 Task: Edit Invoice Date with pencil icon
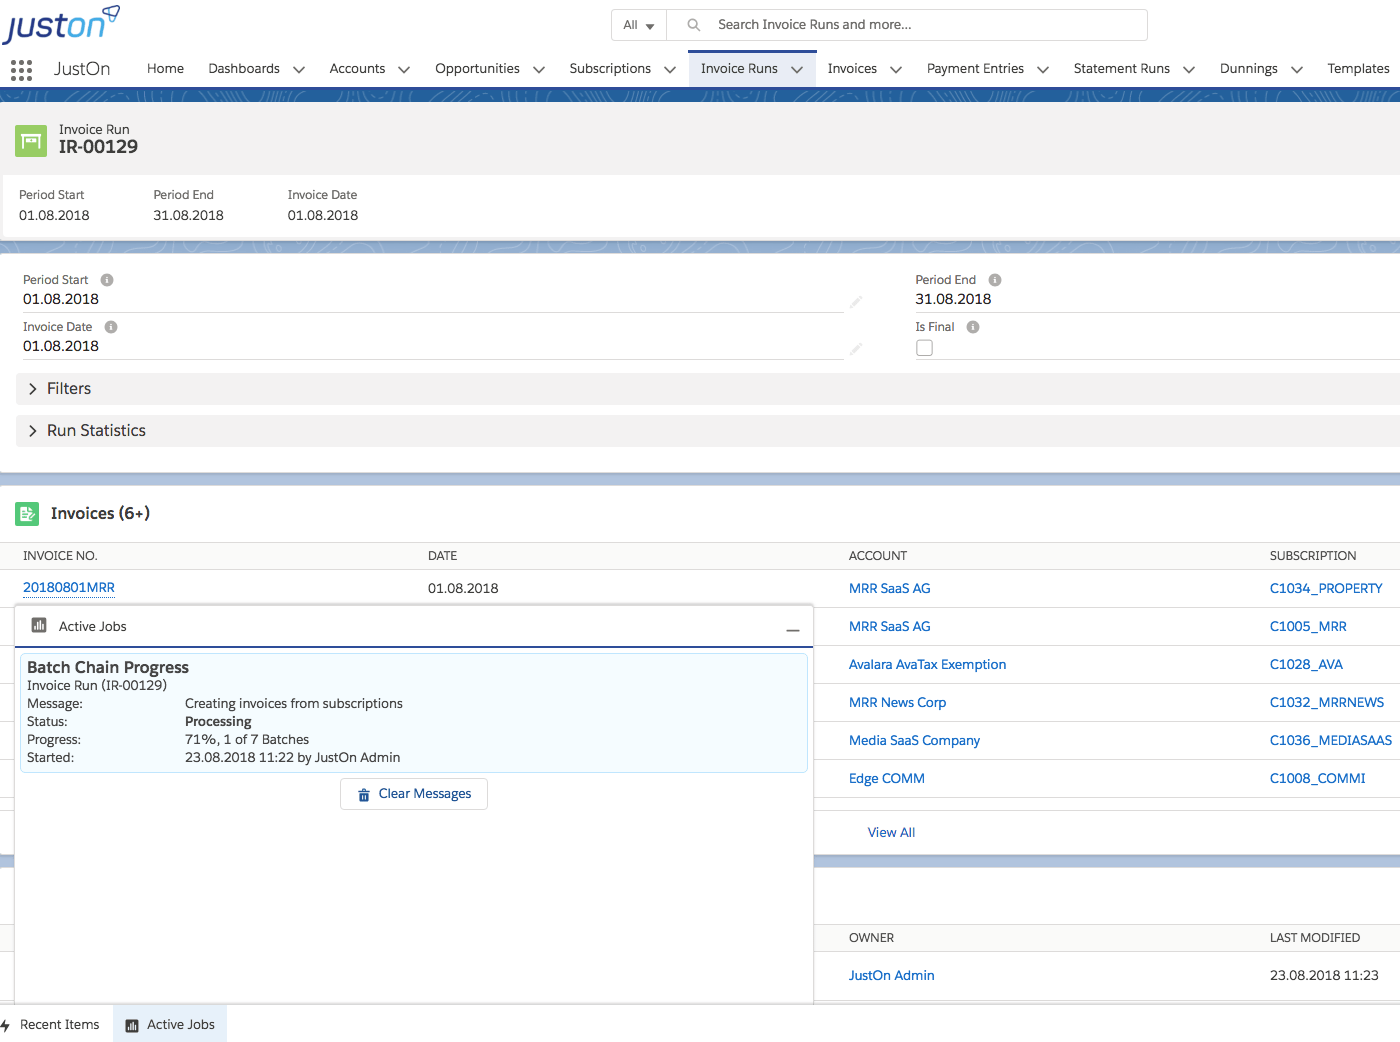(x=856, y=348)
